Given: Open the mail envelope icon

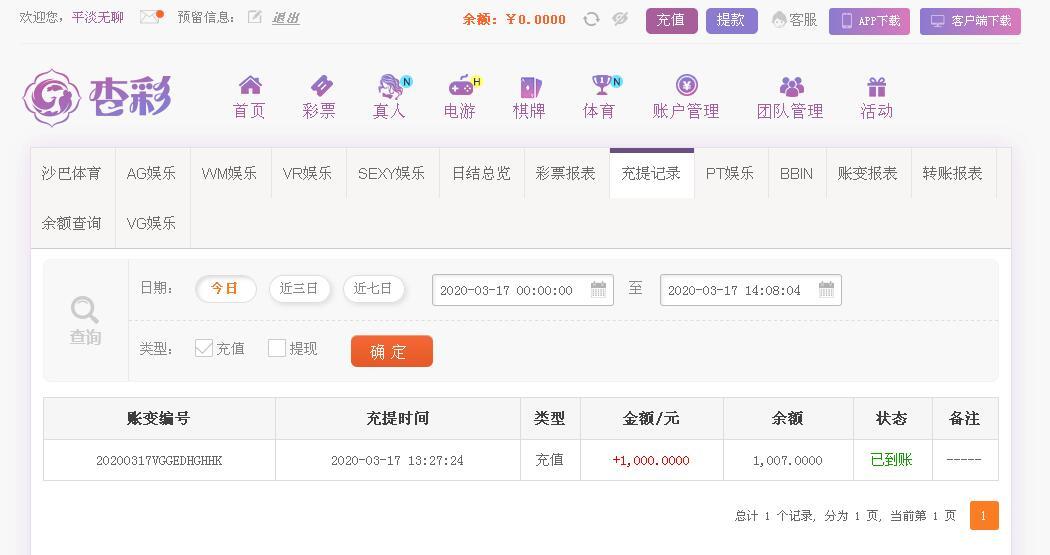Looking at the screenshot, I should tap(151, 17).
